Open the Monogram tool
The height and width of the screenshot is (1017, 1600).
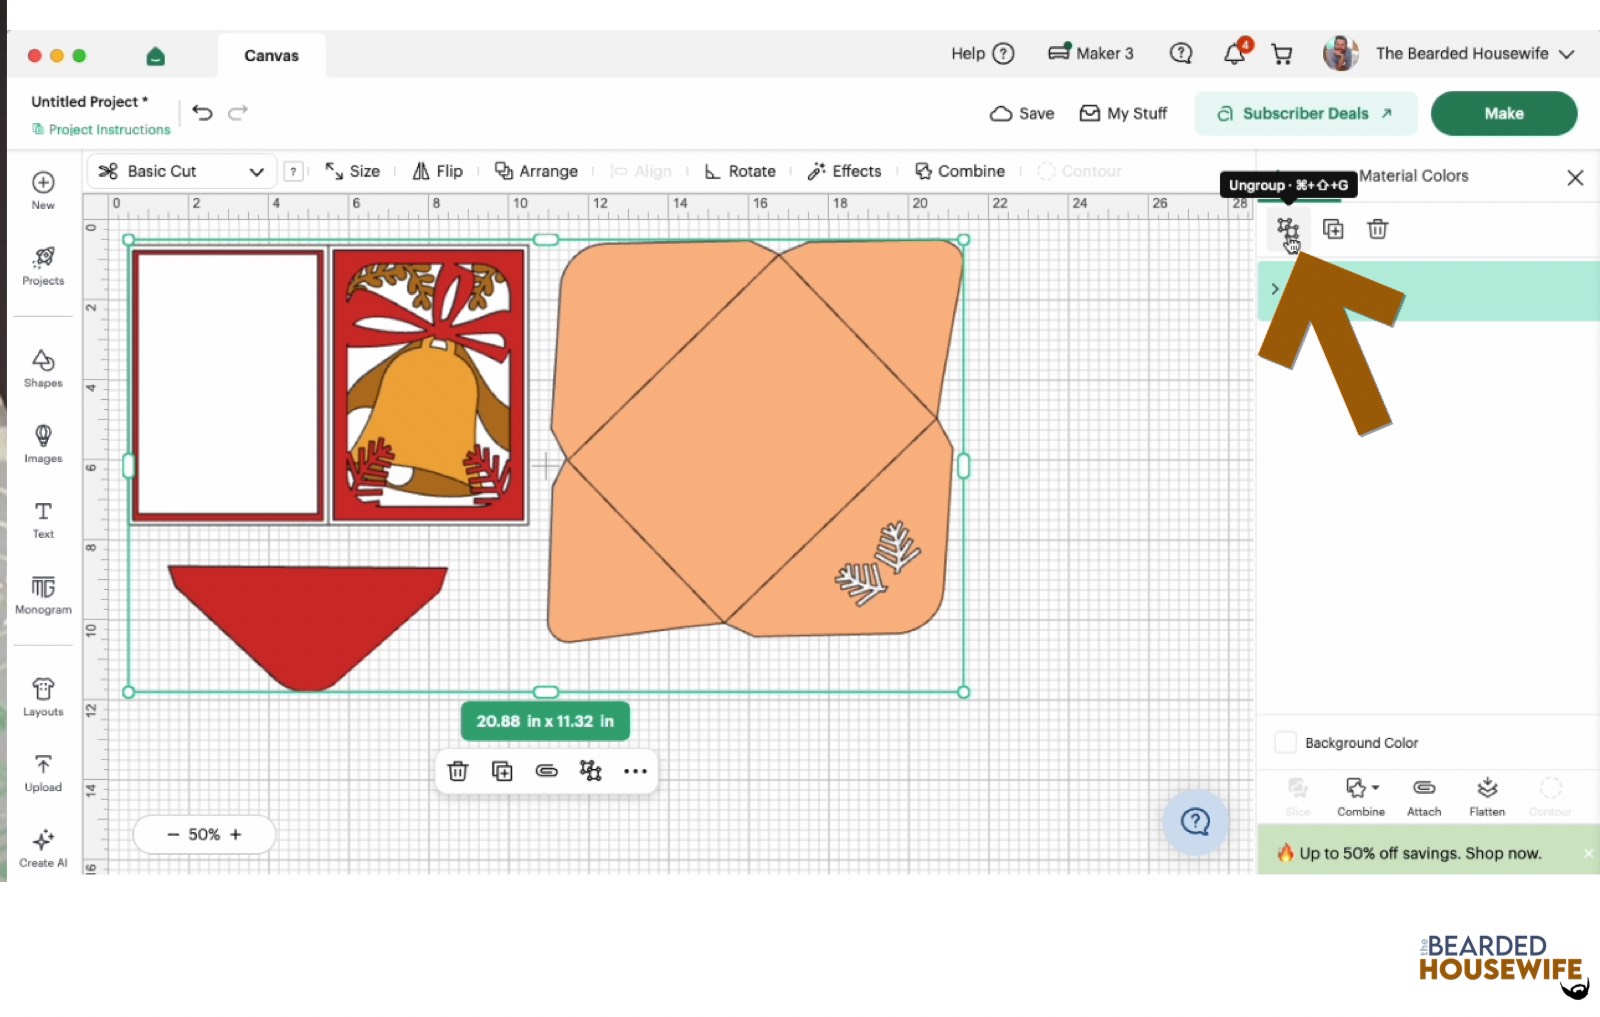tap(43, 595)
